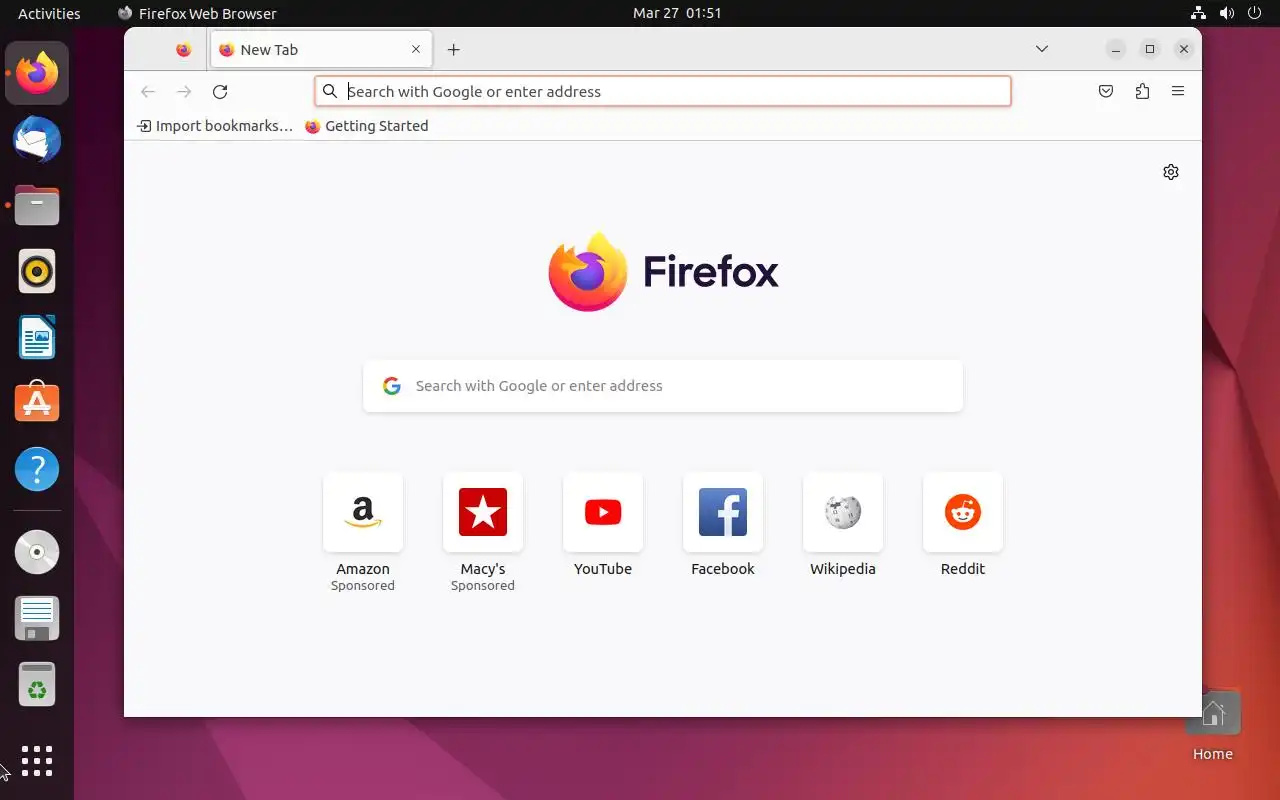Focus the address bar at top
The height and width of the screenshot is (800, 1280).
(663, 91)
